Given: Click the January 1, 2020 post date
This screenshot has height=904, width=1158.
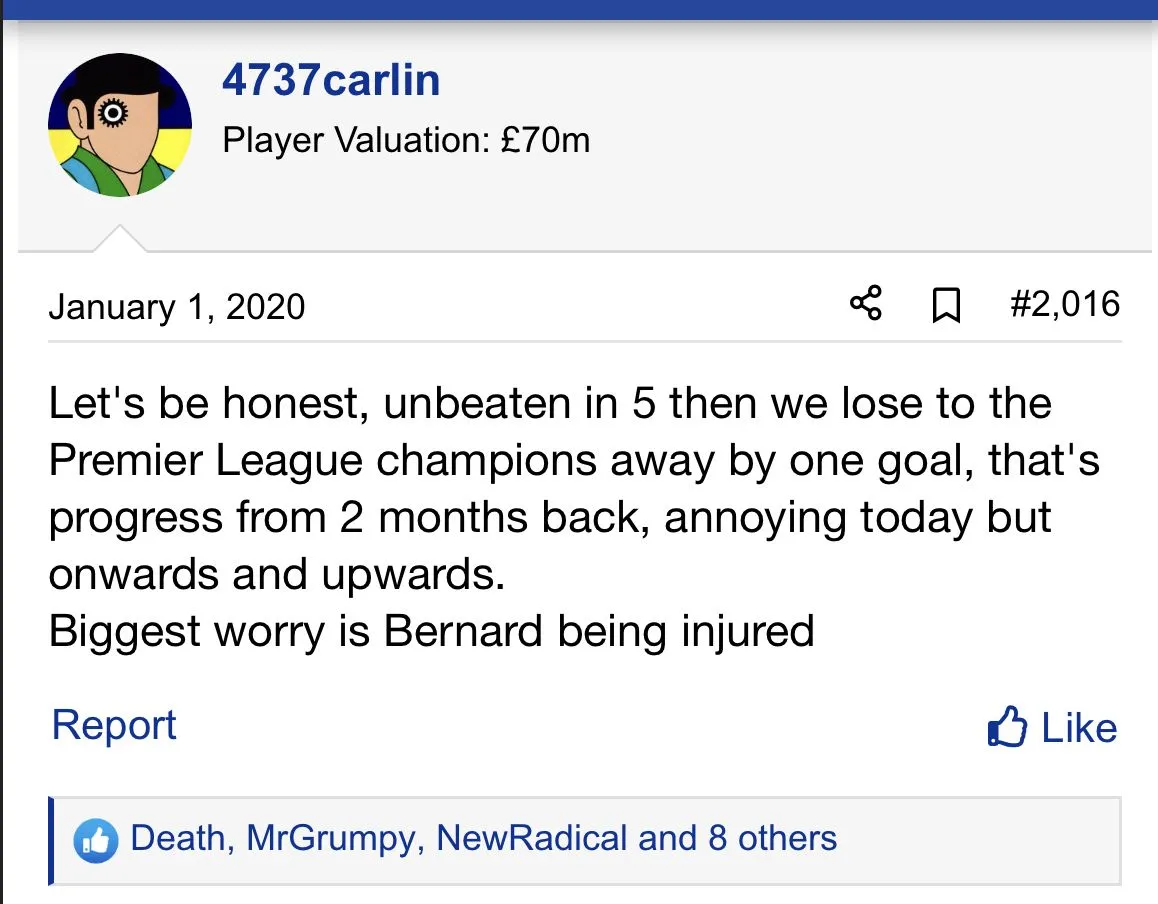Looking at the screenshot, I should point(177,305).
